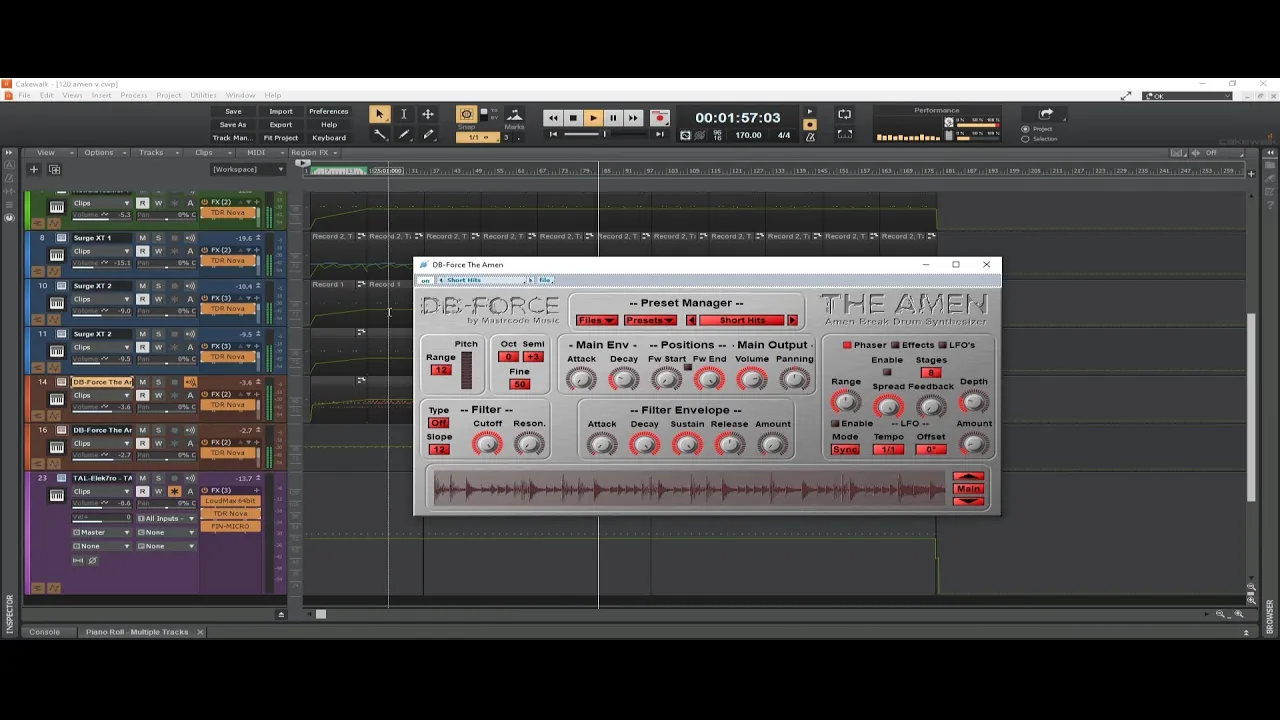Click input echo icon on track 14

(190, 382)
